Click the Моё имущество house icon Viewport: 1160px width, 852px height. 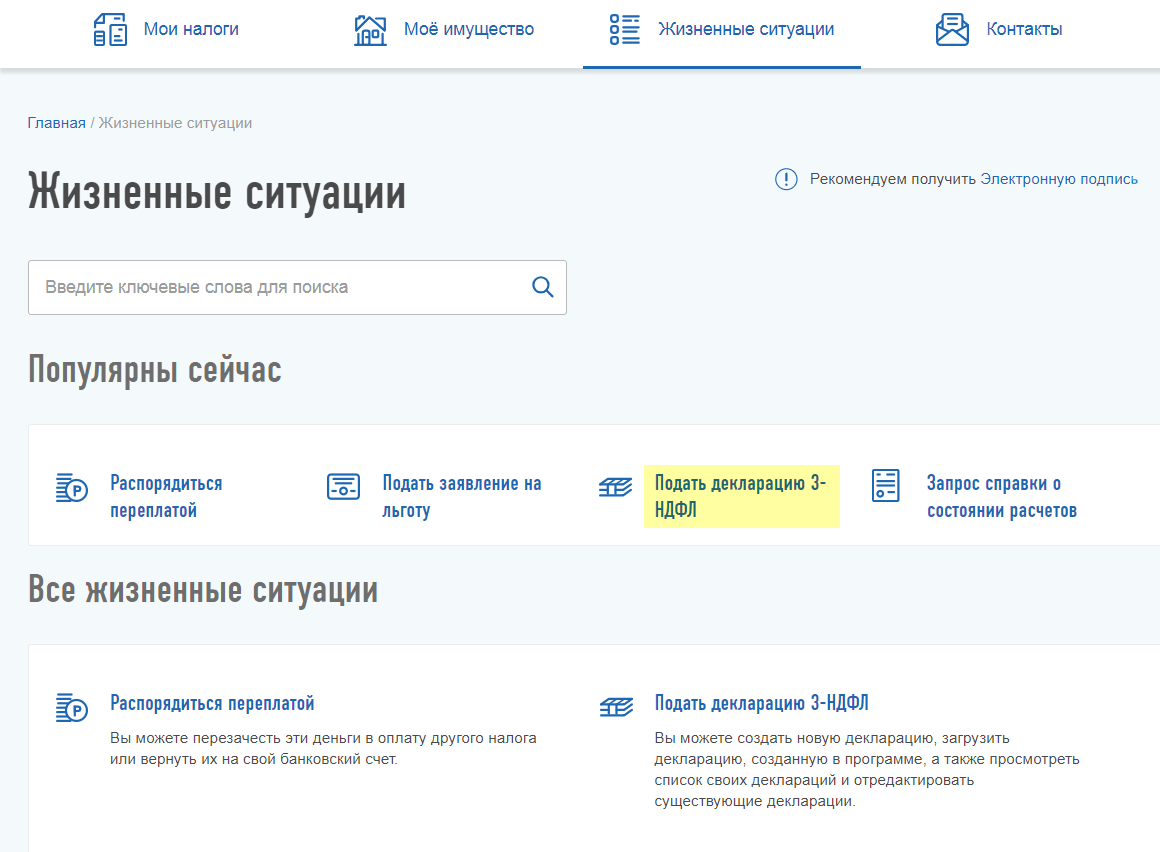370,30
